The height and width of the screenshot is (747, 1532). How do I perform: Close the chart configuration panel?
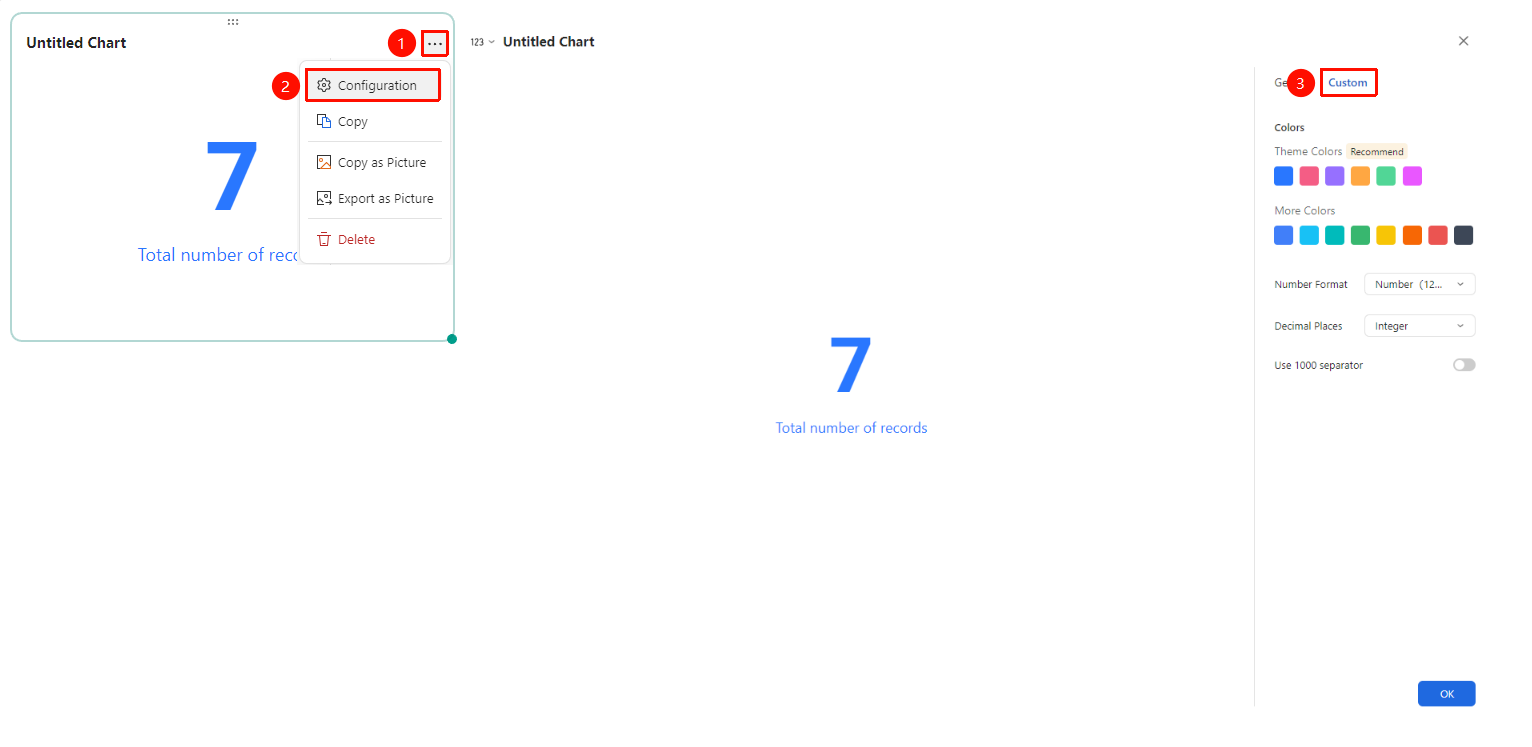1463,41
